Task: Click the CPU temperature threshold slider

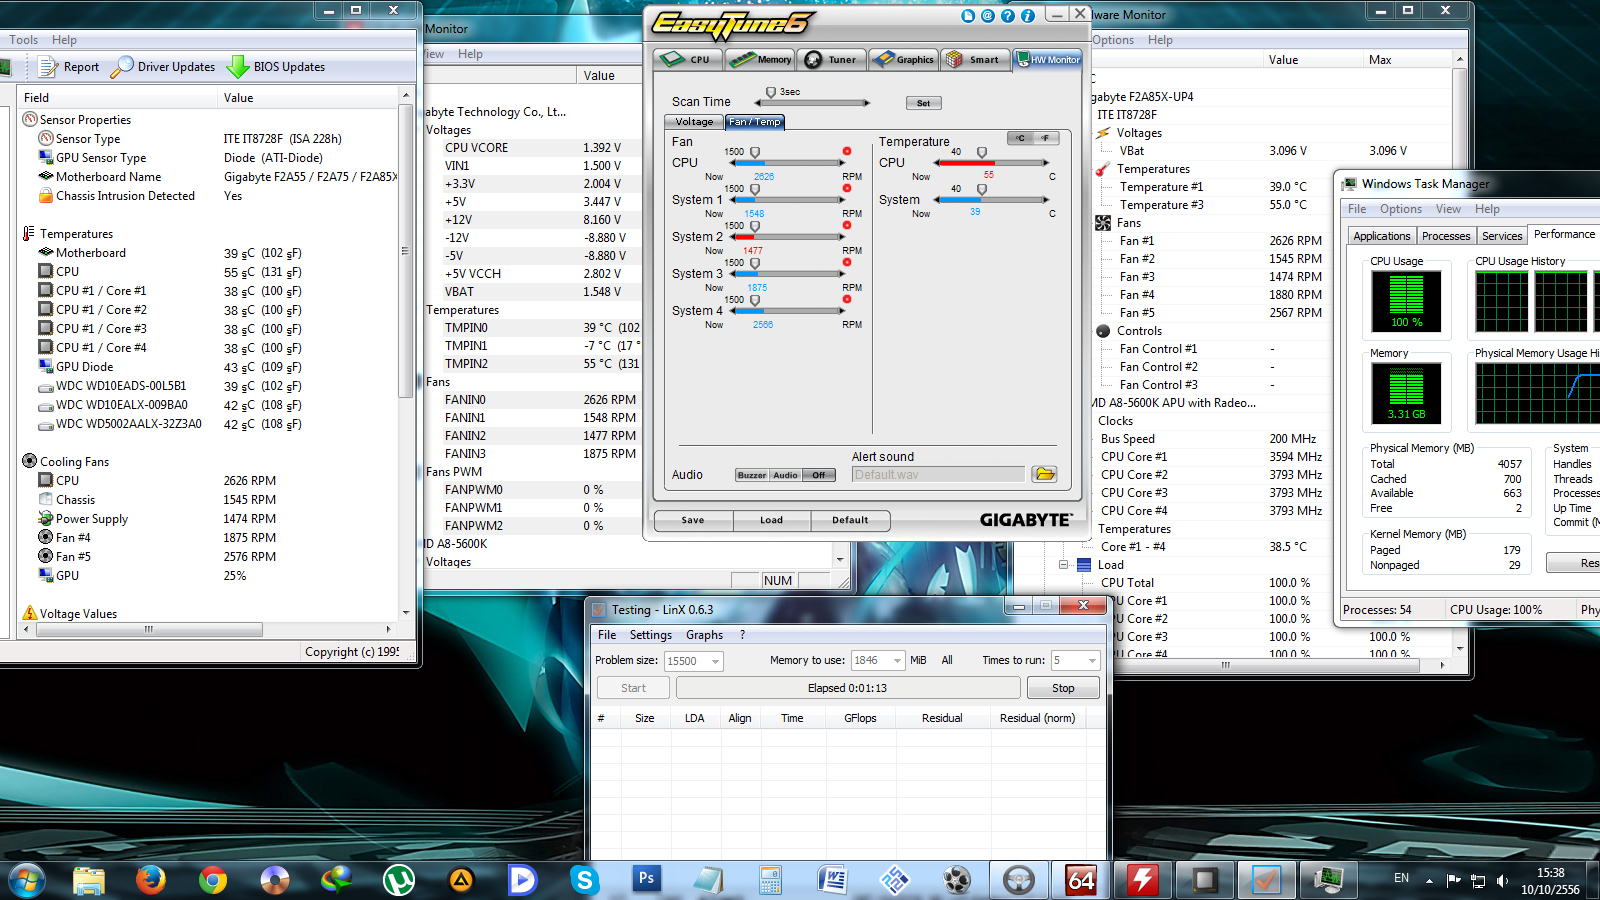Action: point(982,153)
